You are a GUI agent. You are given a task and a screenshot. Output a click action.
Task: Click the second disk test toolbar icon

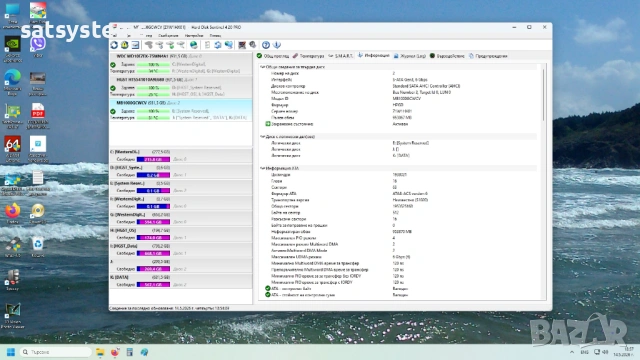click(159, 45)
